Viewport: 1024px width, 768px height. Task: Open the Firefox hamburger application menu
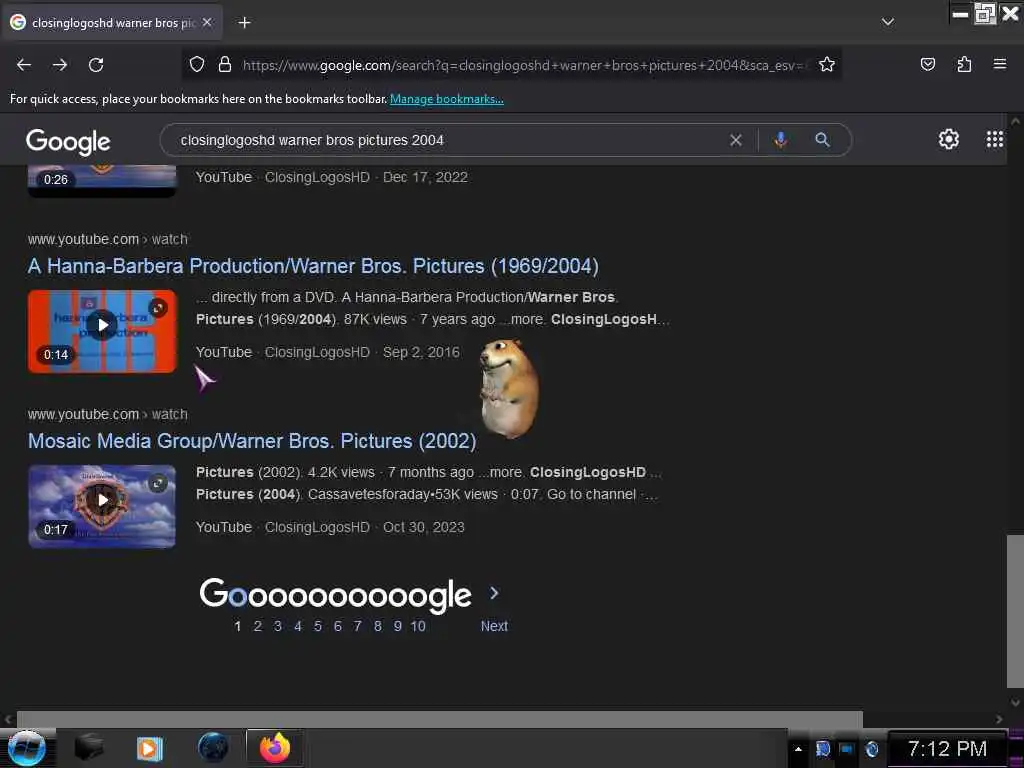point(999,64)
